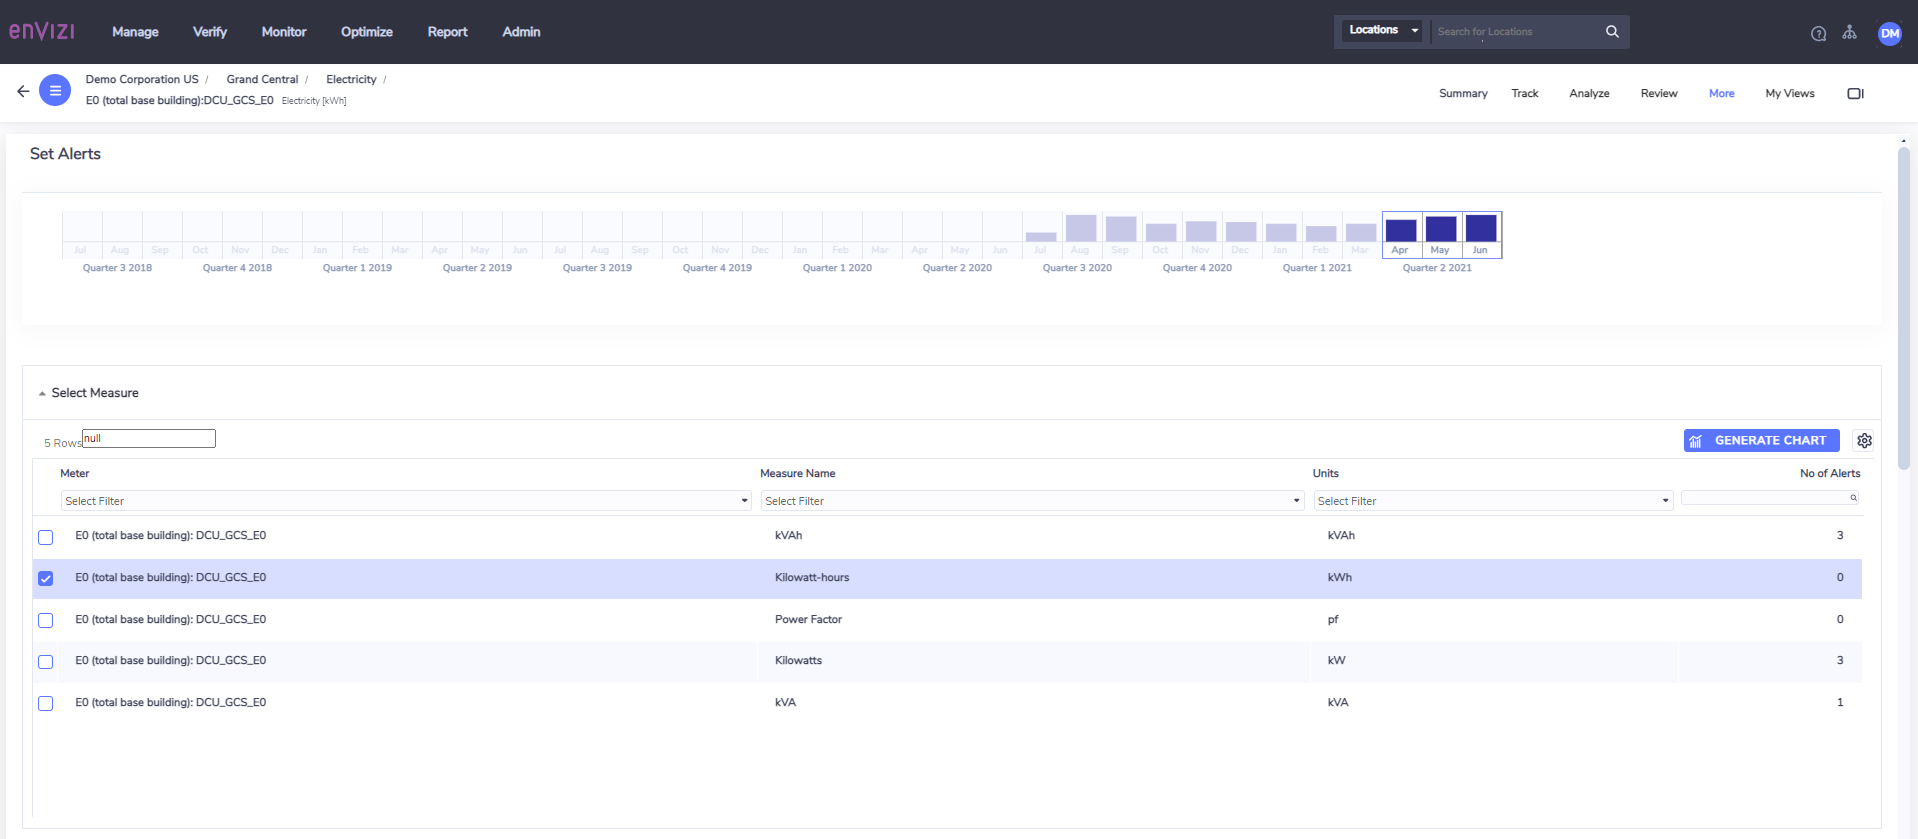Select Quarter 4 2020 on the timeline
The image size is (1918, 839).
click(x=1197, y=268)
